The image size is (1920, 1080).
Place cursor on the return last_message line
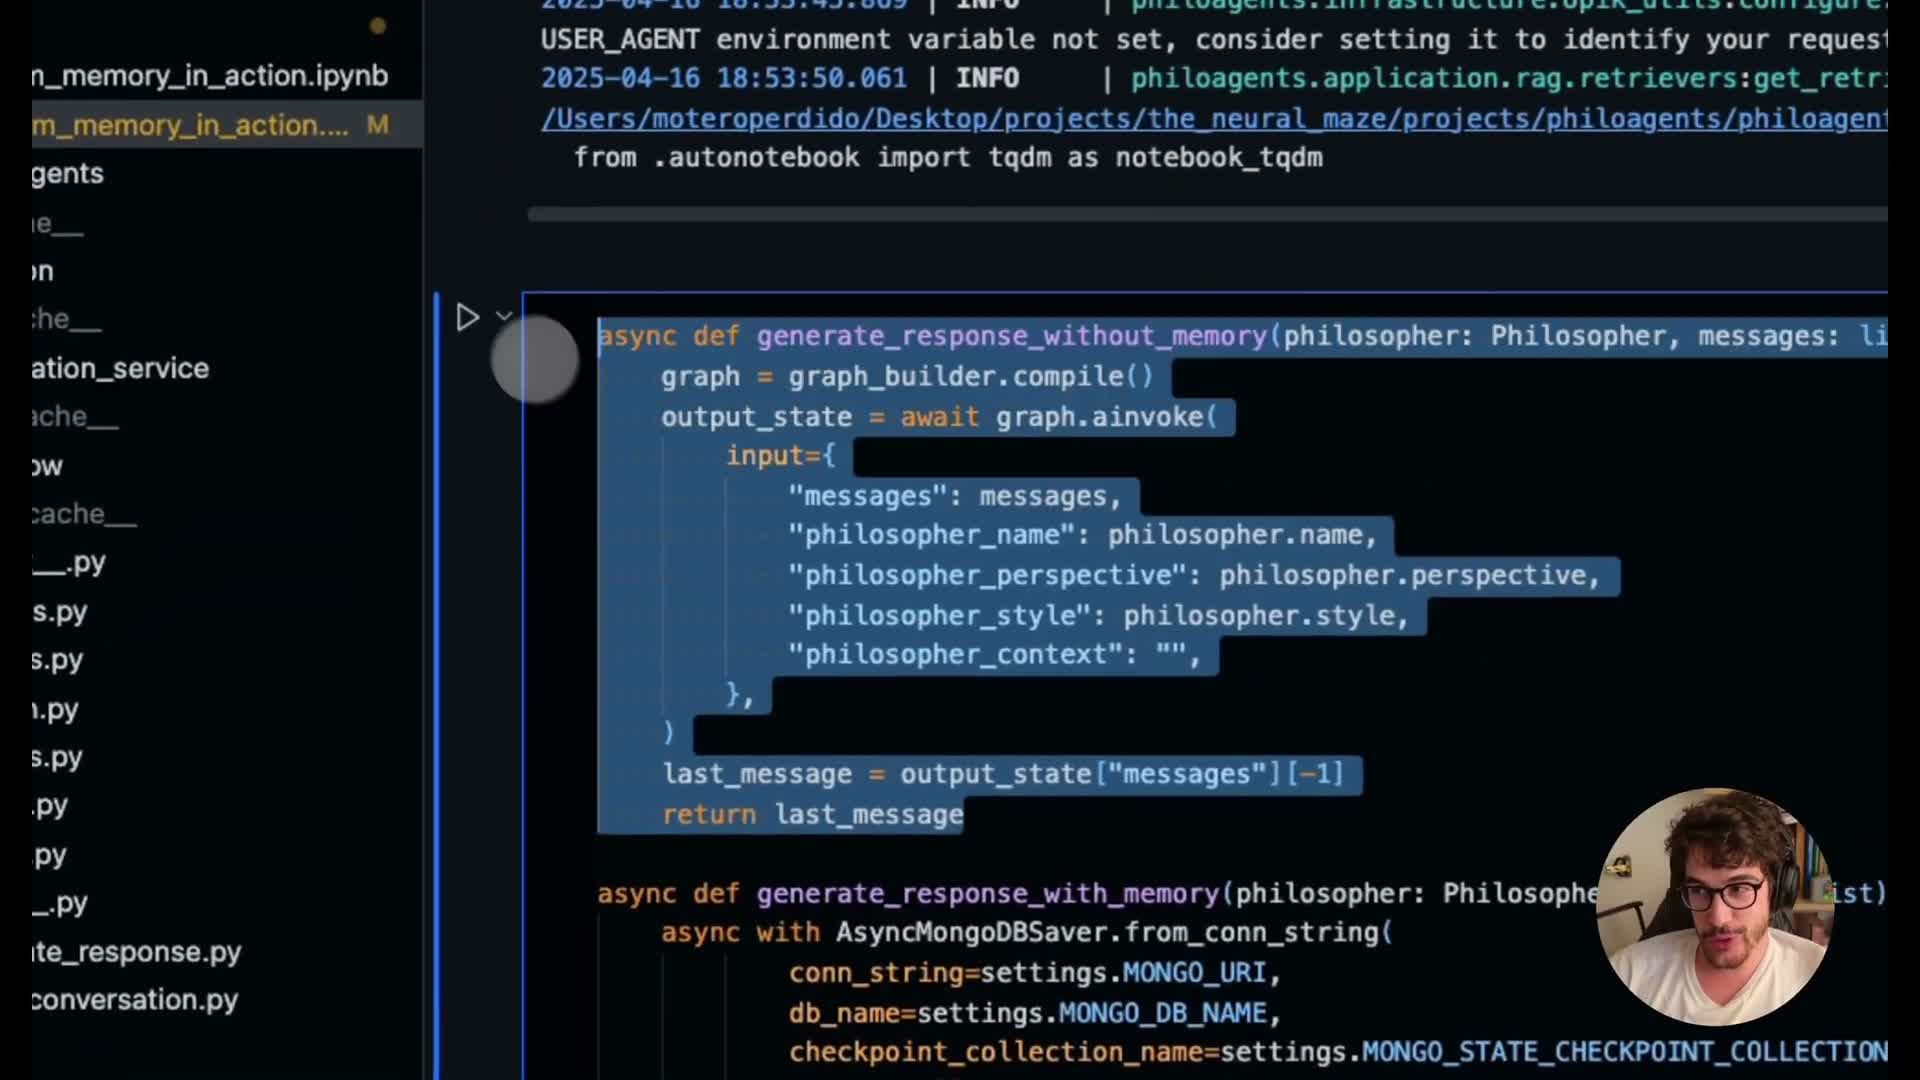click(812, 815)
